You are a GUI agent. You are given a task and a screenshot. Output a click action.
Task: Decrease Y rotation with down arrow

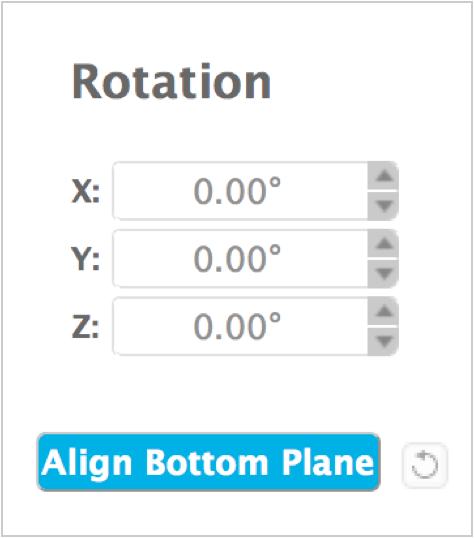tap(383, 273)
